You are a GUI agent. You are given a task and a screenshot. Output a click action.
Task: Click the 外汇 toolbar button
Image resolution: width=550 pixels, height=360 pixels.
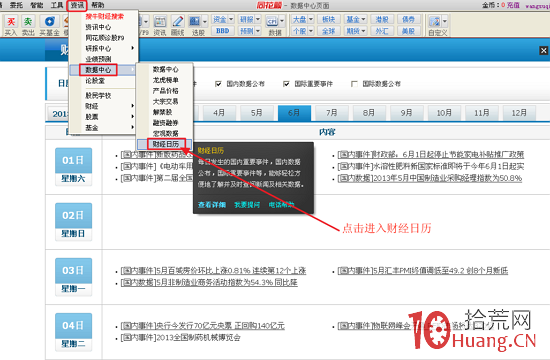382,31
